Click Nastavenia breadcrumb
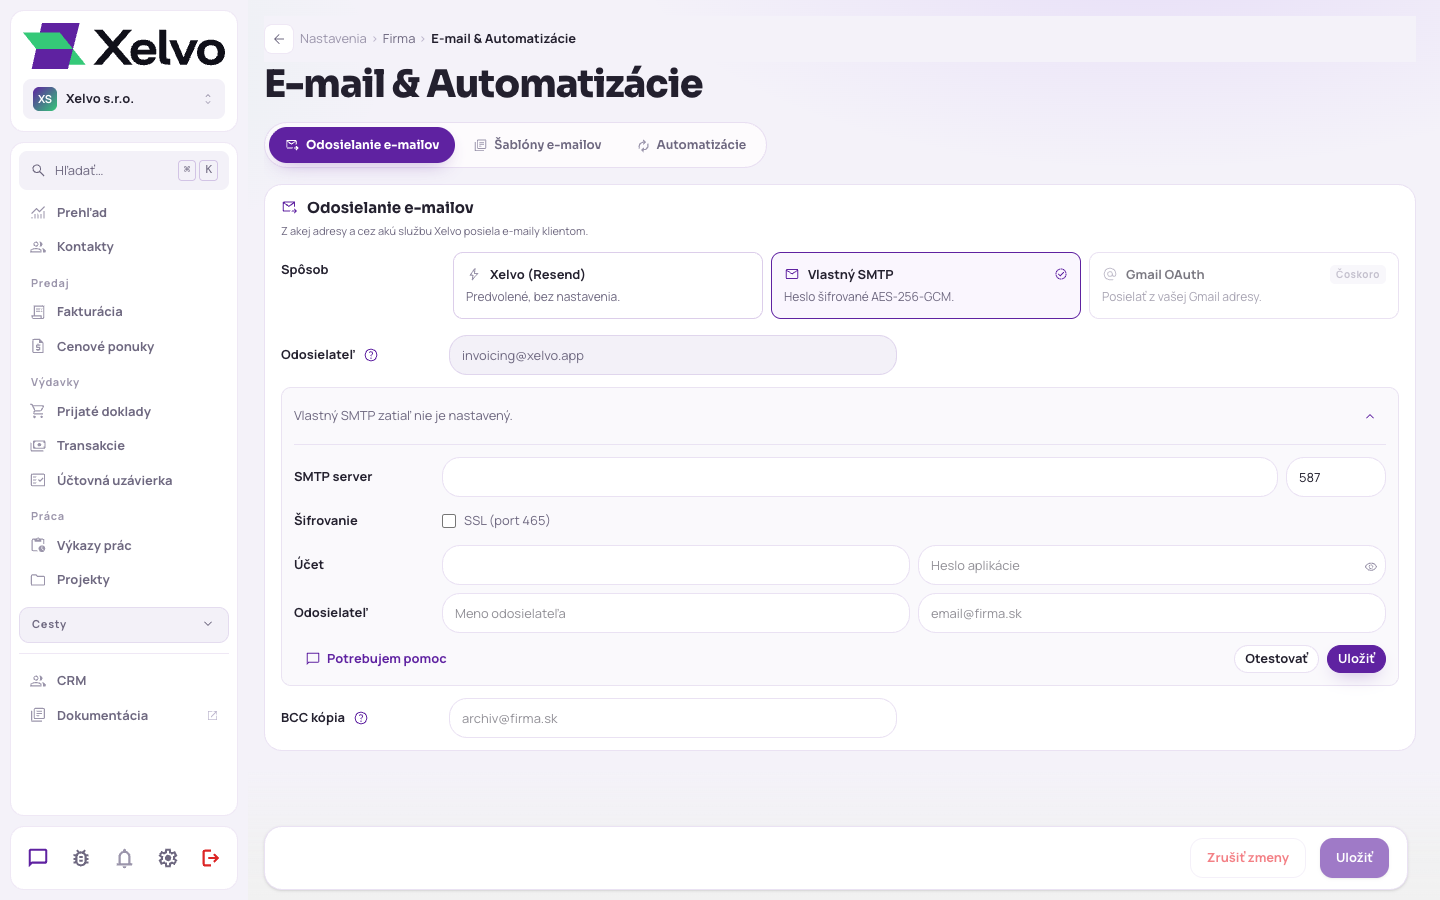Viewport: 1440px width, 900px height. click(333, 39)
